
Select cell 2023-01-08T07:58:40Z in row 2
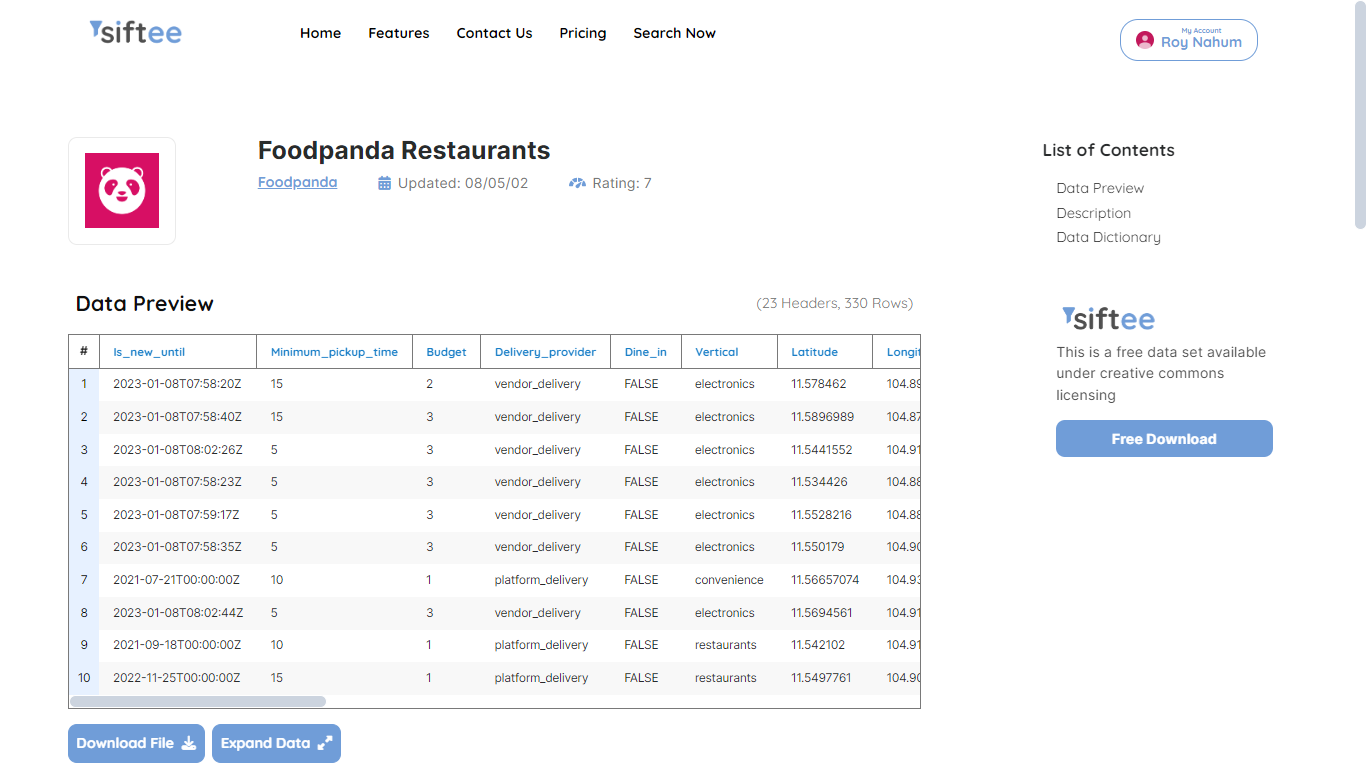point(177,417)
